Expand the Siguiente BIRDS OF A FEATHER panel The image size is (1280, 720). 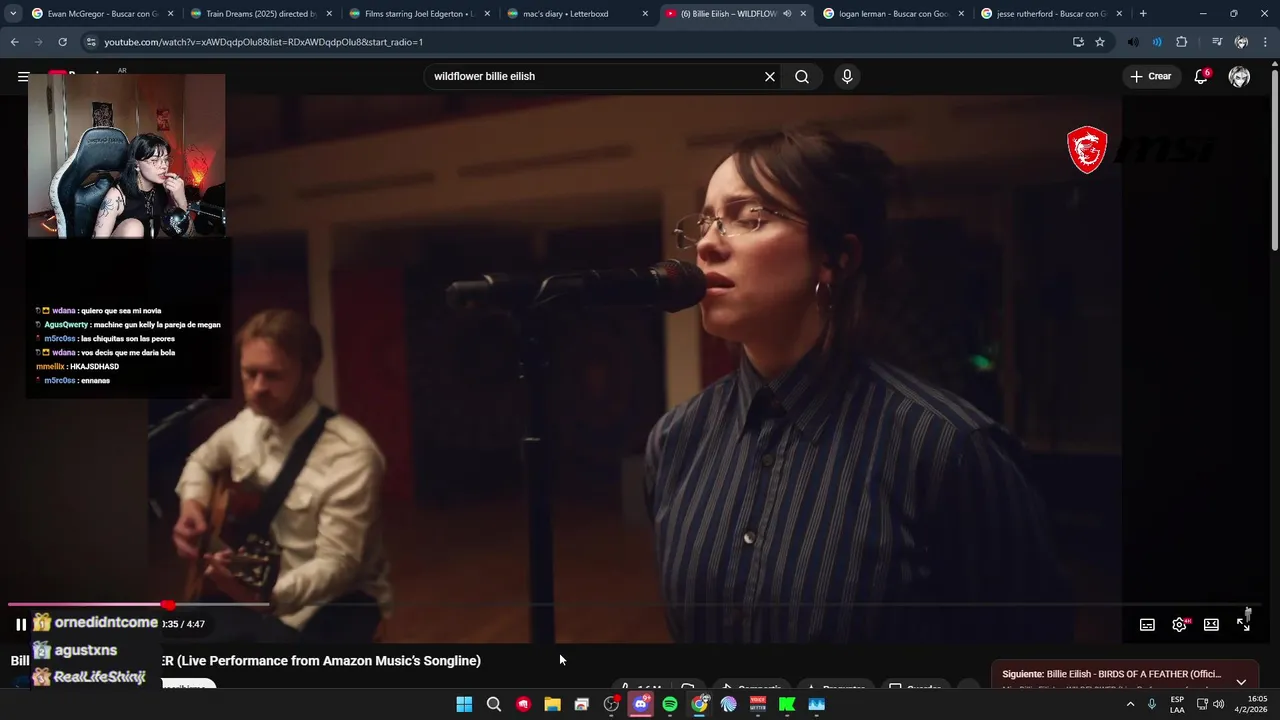tap(1241, 681)
